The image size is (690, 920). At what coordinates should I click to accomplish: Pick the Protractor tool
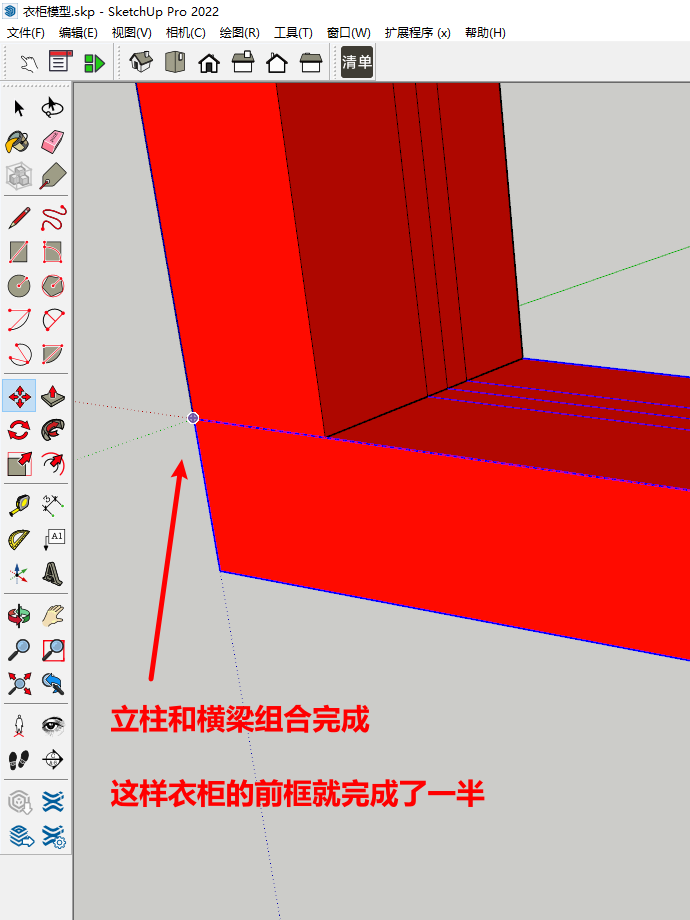(x=19, y=540)
